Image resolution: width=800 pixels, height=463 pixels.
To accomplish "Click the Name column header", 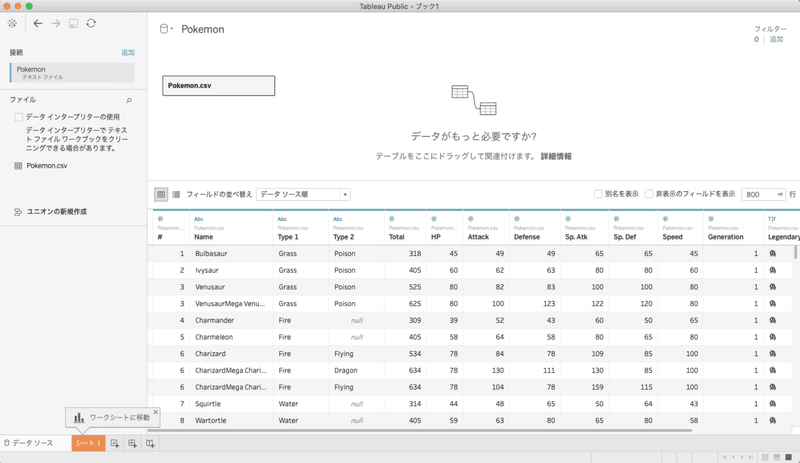I will tap(204, 237).
